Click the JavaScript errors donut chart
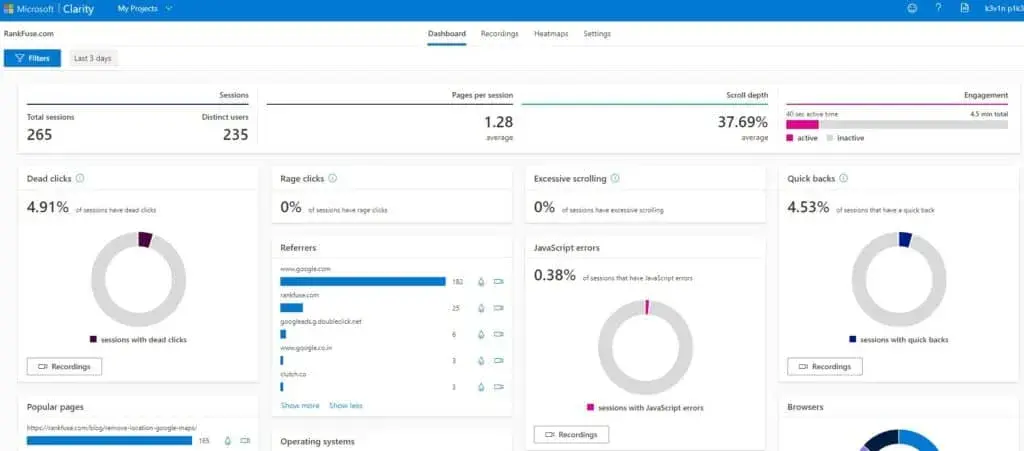The height and width of the screenshot is (451, 1024). (645, 347)
